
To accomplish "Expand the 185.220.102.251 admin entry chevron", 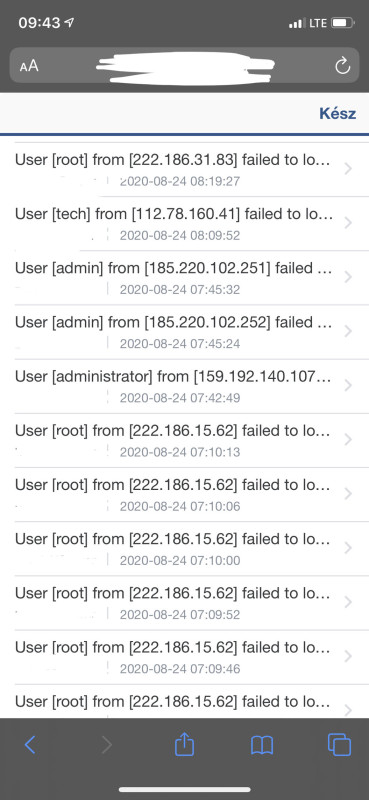I will coord(348,277).
